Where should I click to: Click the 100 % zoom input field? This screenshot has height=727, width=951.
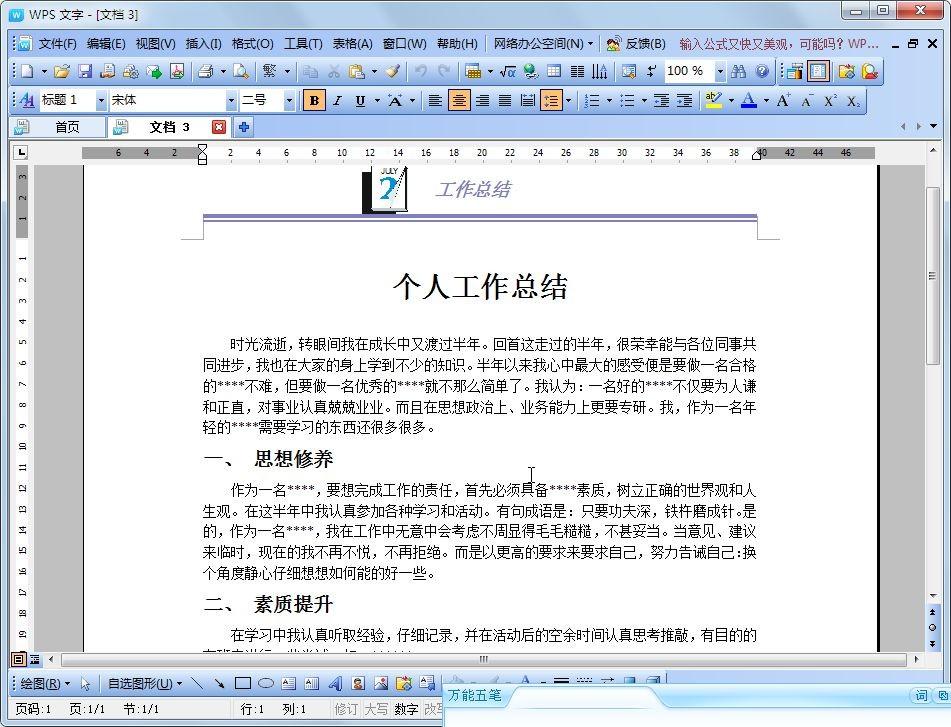click(689, 72)
